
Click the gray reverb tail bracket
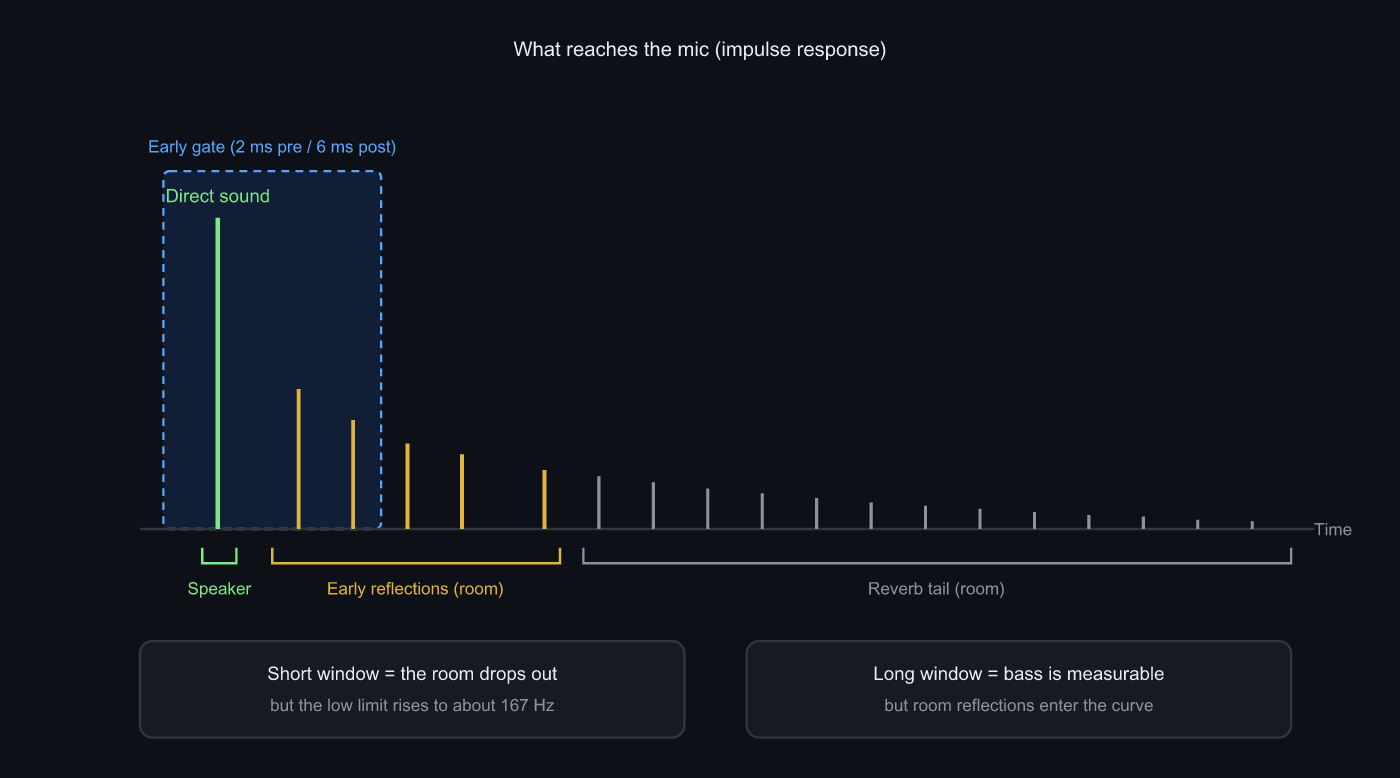pyautogui.click(x=937, y=556)
